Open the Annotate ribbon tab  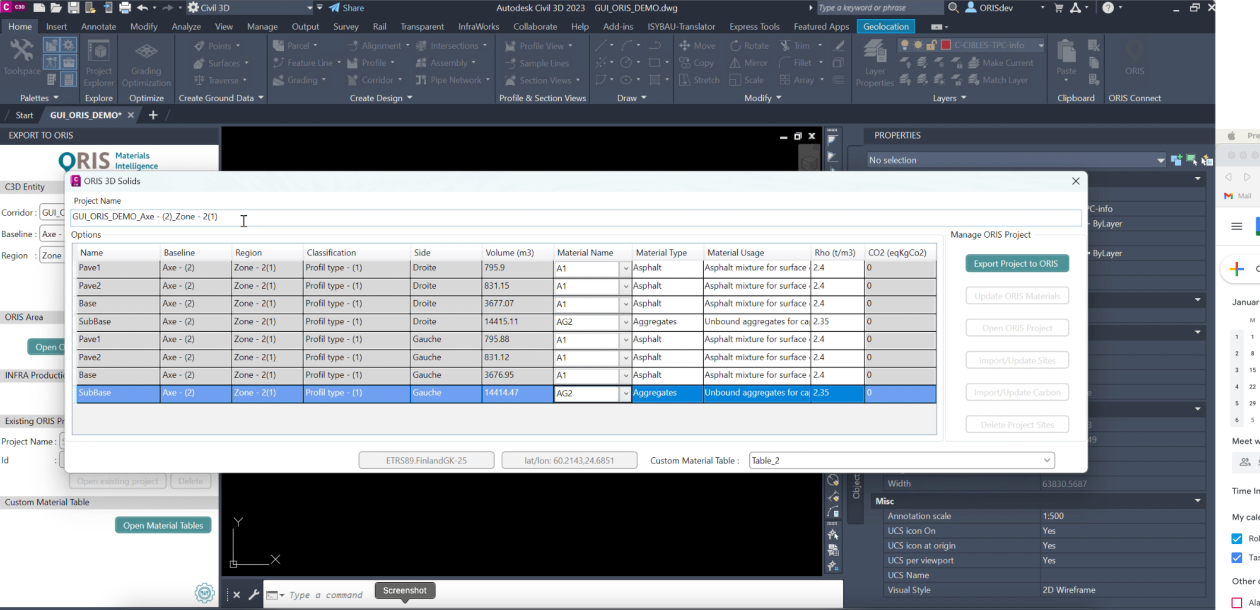pos(99,26)
